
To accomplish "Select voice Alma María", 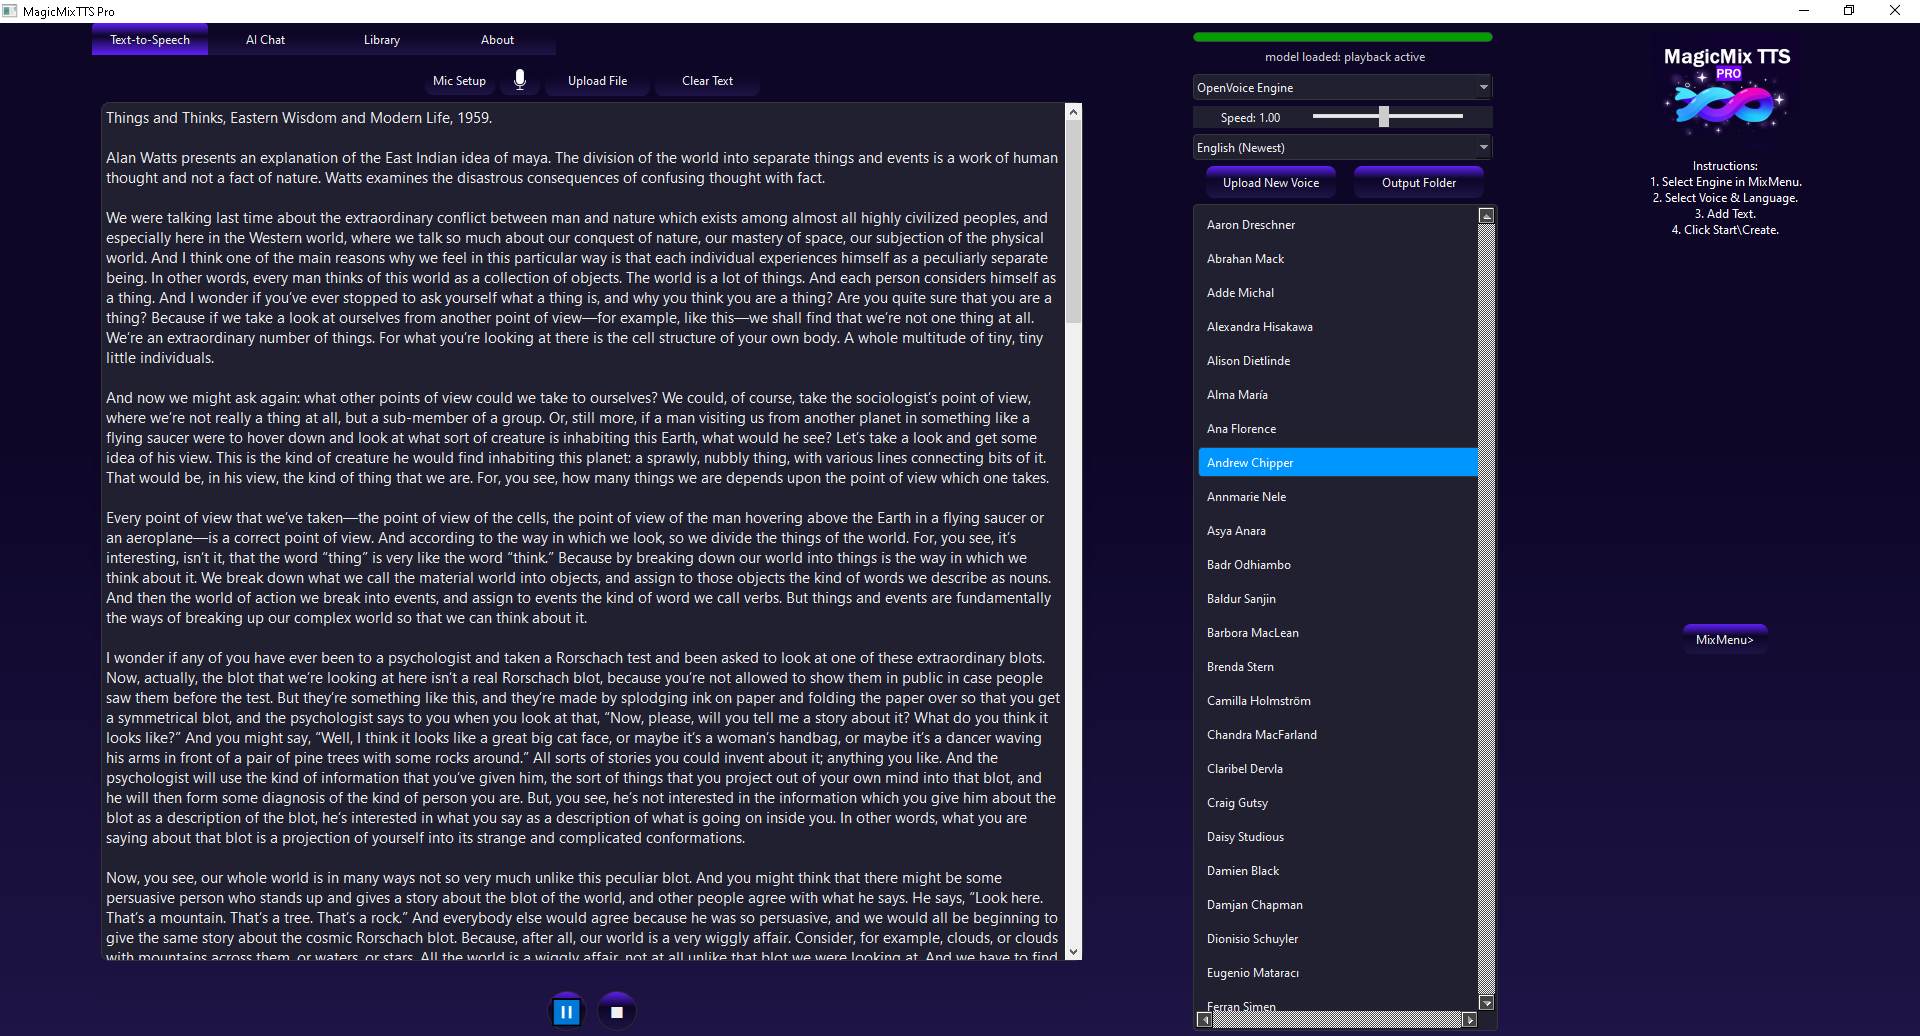I will [1338, 395].
